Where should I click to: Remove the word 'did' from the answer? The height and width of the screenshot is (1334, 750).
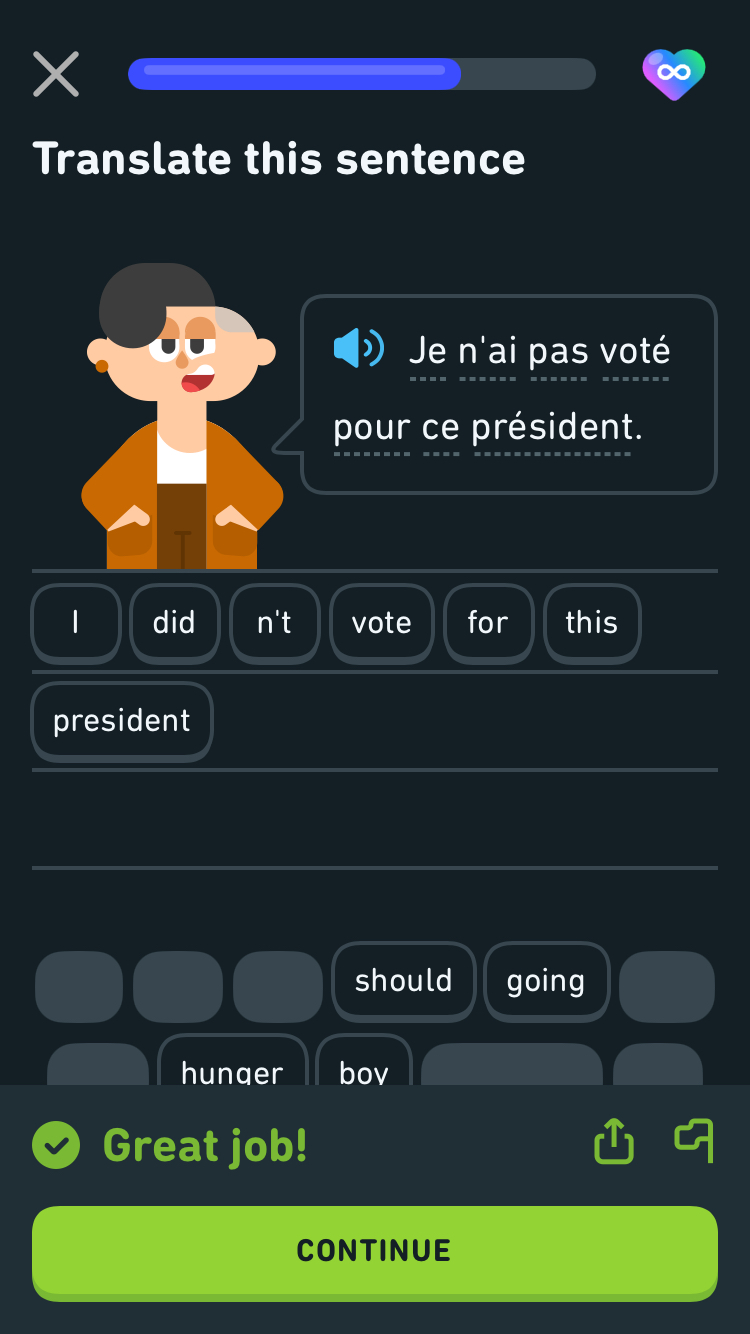[x=174, y=623]
